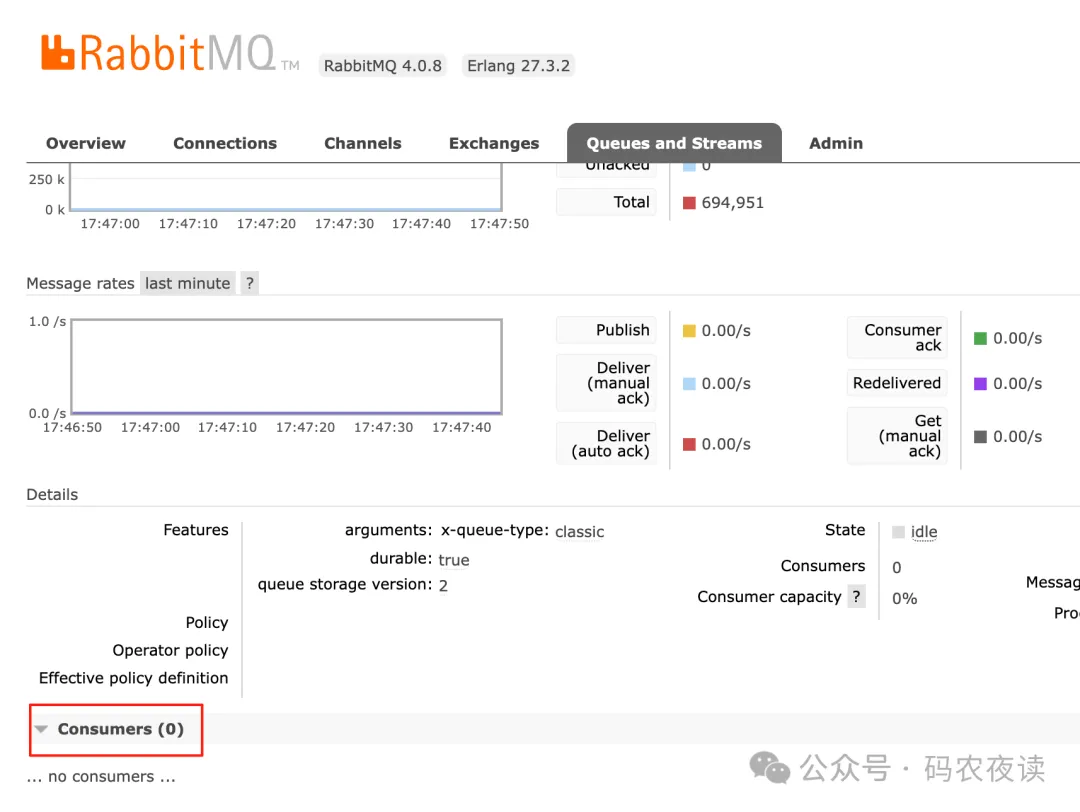Click the red Total messages swatch
The height and width of the screenshot is (812, 1080).
point(689,202)
